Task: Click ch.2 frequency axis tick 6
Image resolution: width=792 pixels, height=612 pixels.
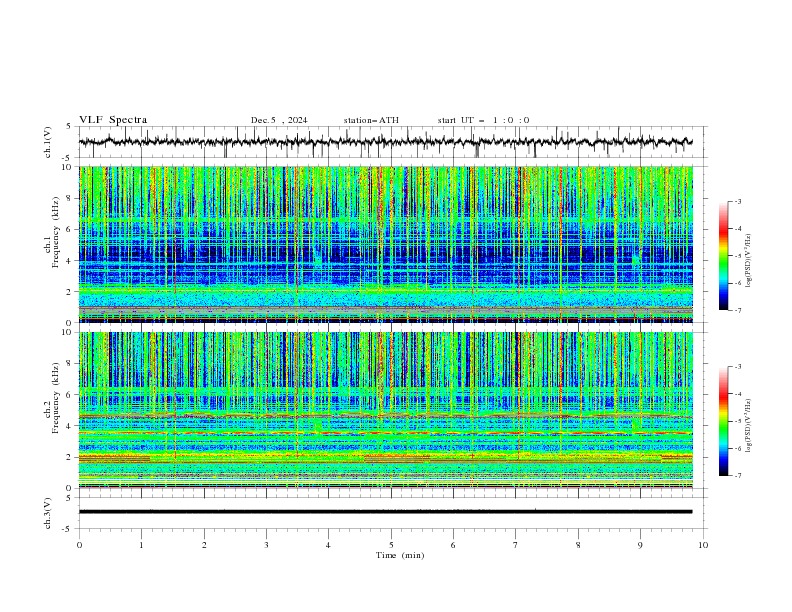Action: click(x=70, y=395)
